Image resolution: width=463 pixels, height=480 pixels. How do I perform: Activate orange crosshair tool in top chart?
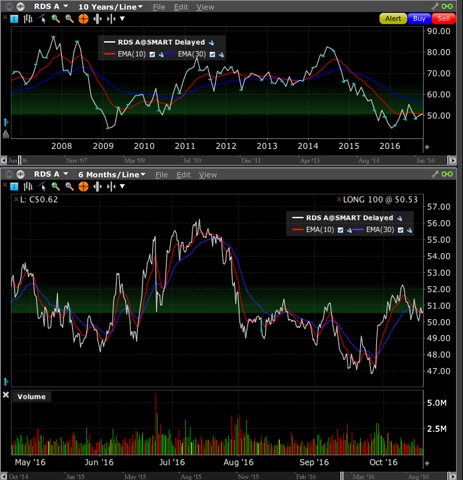pos(83,19)
